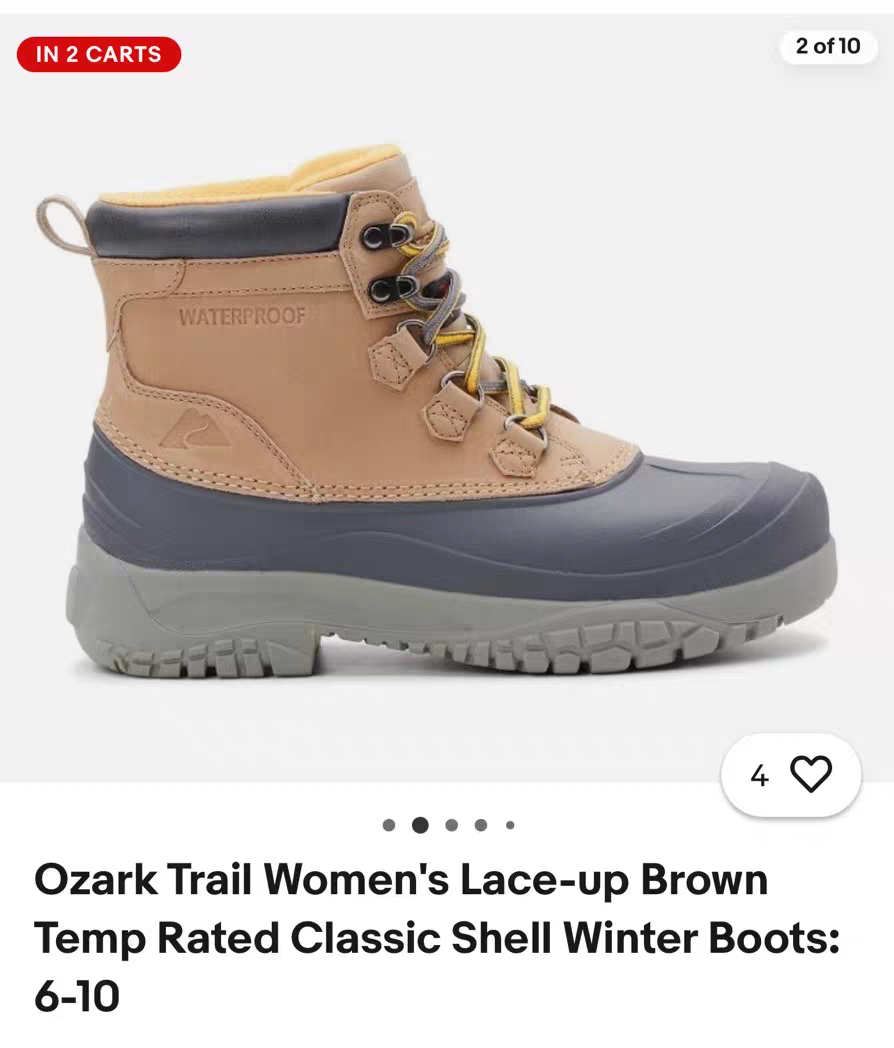This screenshot has width=894, height=1048.
Task: Click the red IN 2 CARTS badge
Action: coord(99,54)
